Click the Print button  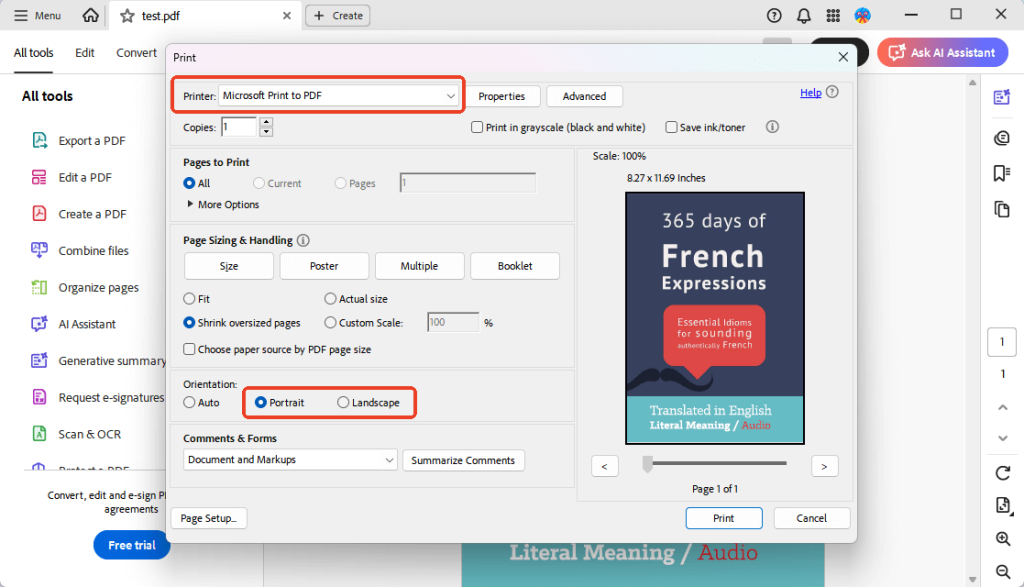pyautogui.click(x=724, y=518)
